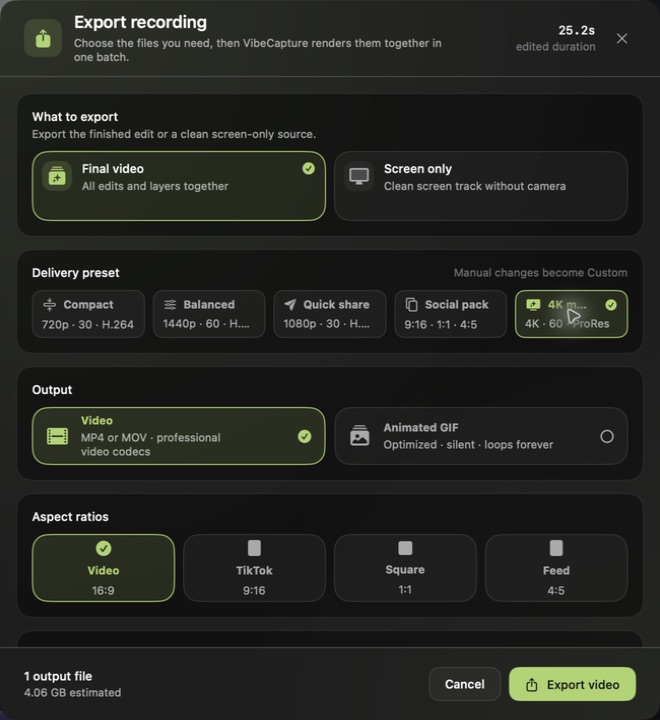Enable the Feed 4:5 aspect ratio
The height and width of the screenshot is (720, 660).
point(556,568)
